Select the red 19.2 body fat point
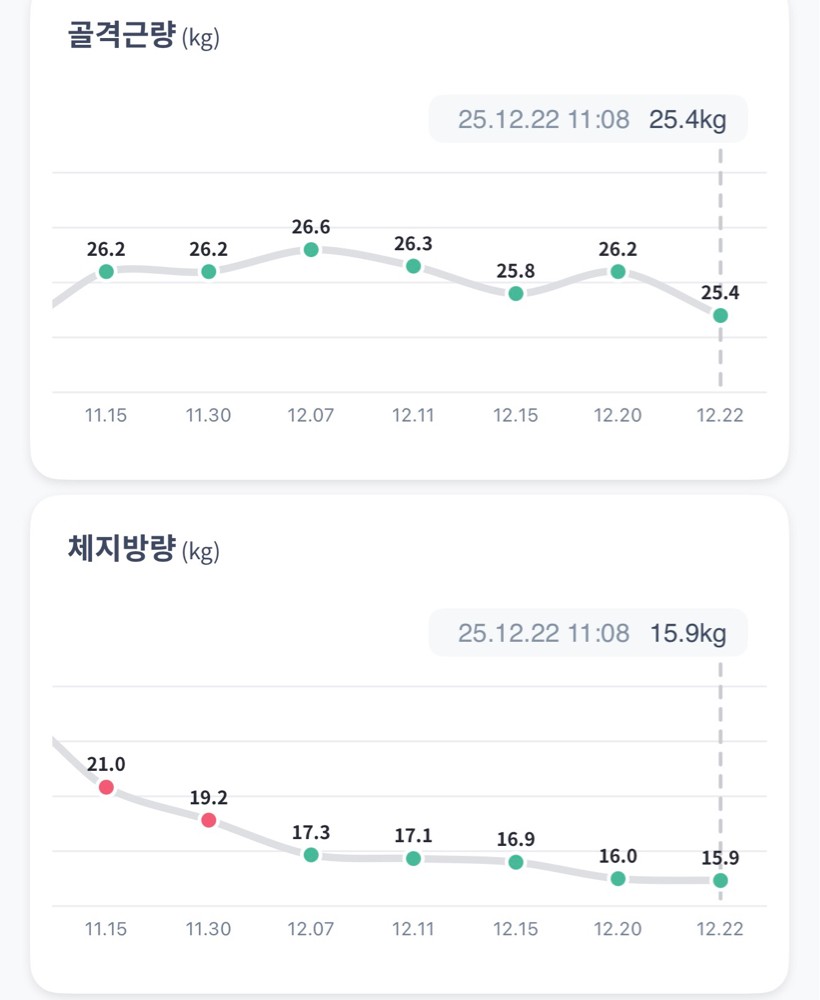 pos(208,820)
